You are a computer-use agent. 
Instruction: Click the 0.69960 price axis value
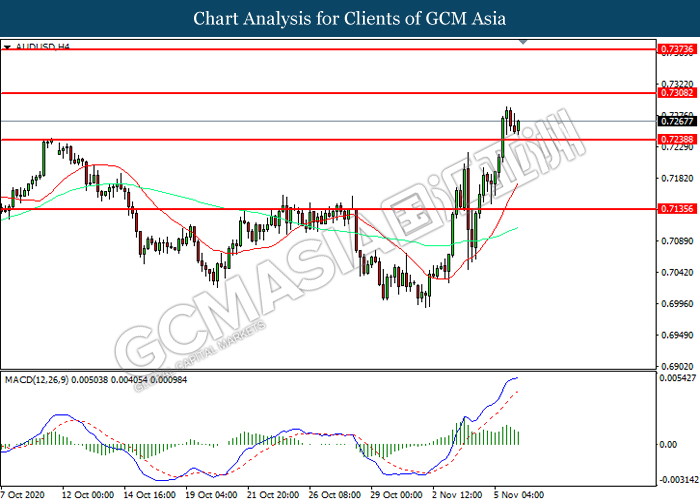[677, 304]
